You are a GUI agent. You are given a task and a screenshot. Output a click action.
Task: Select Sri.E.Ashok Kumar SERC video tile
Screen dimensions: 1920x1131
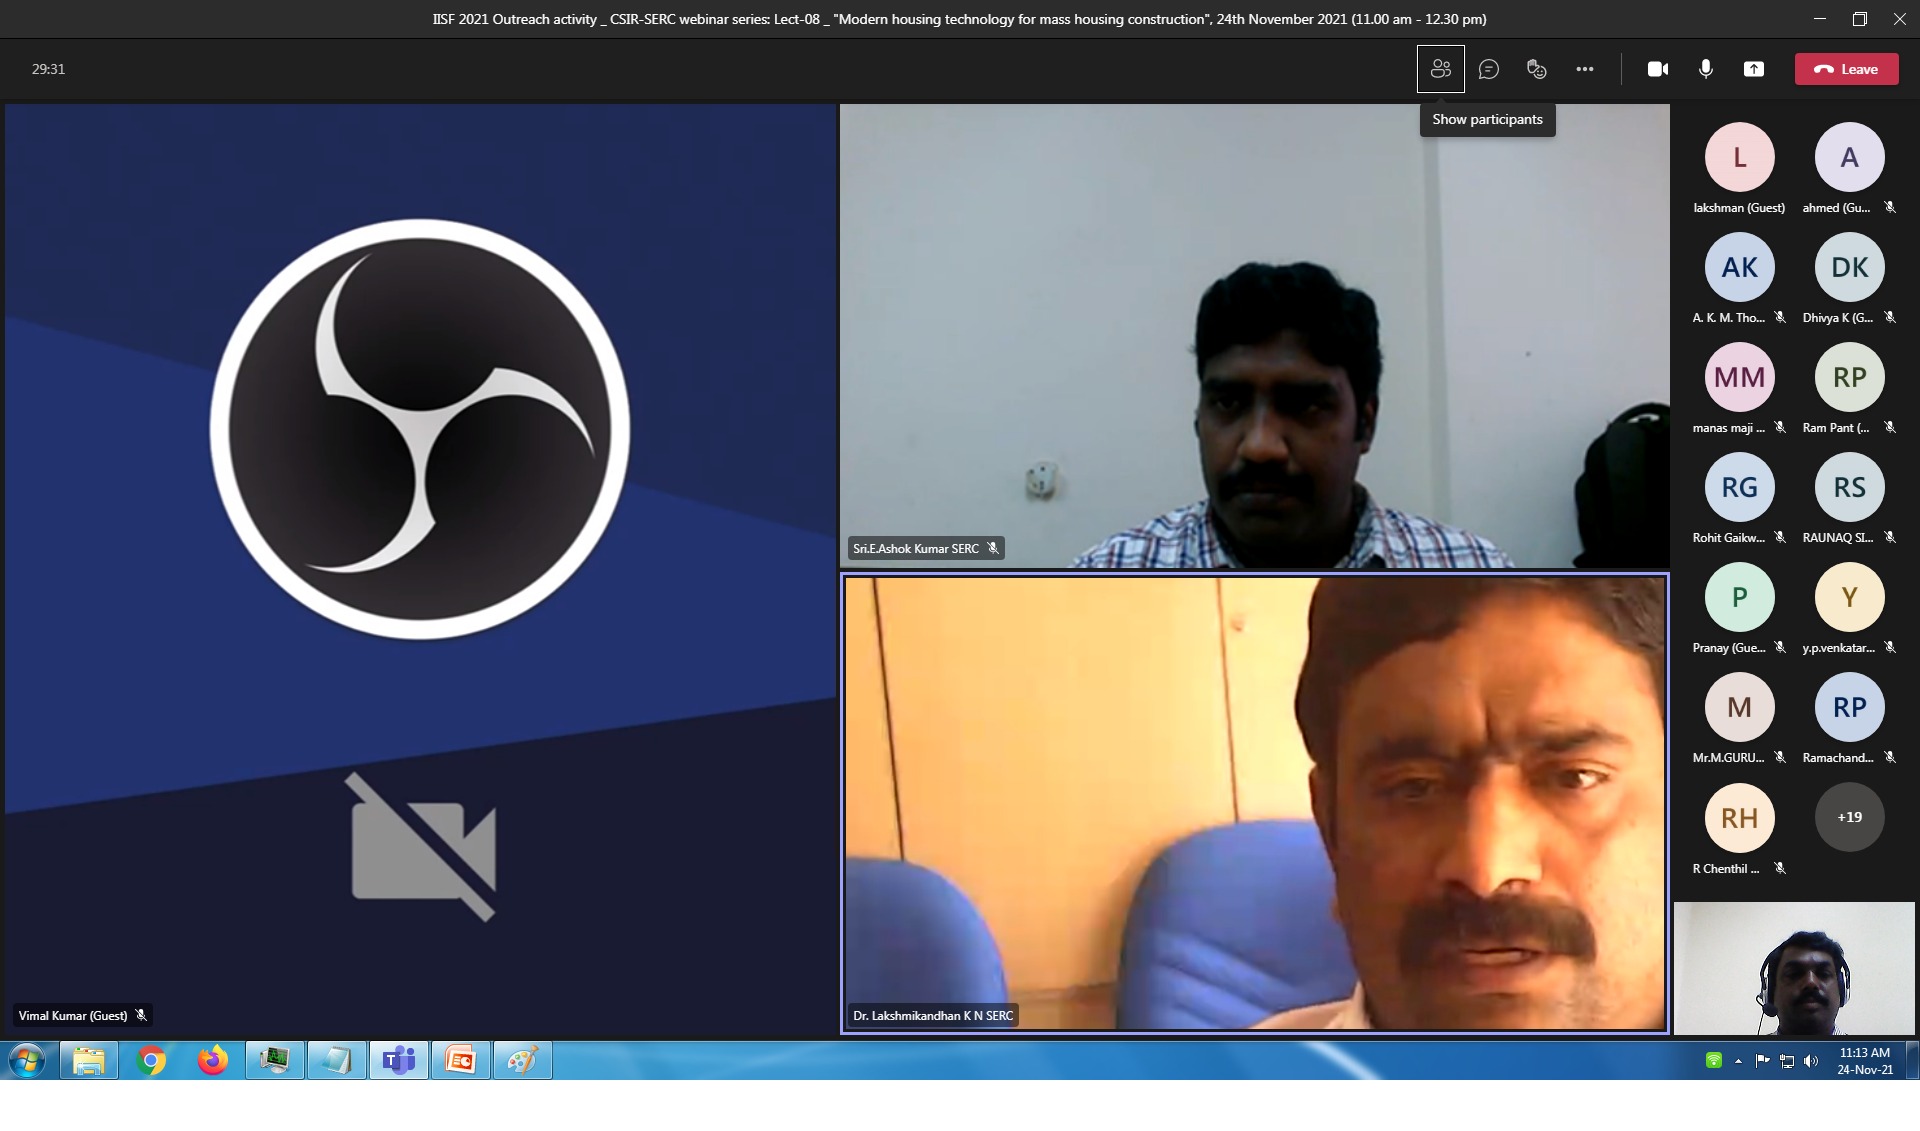[1254, 336]
